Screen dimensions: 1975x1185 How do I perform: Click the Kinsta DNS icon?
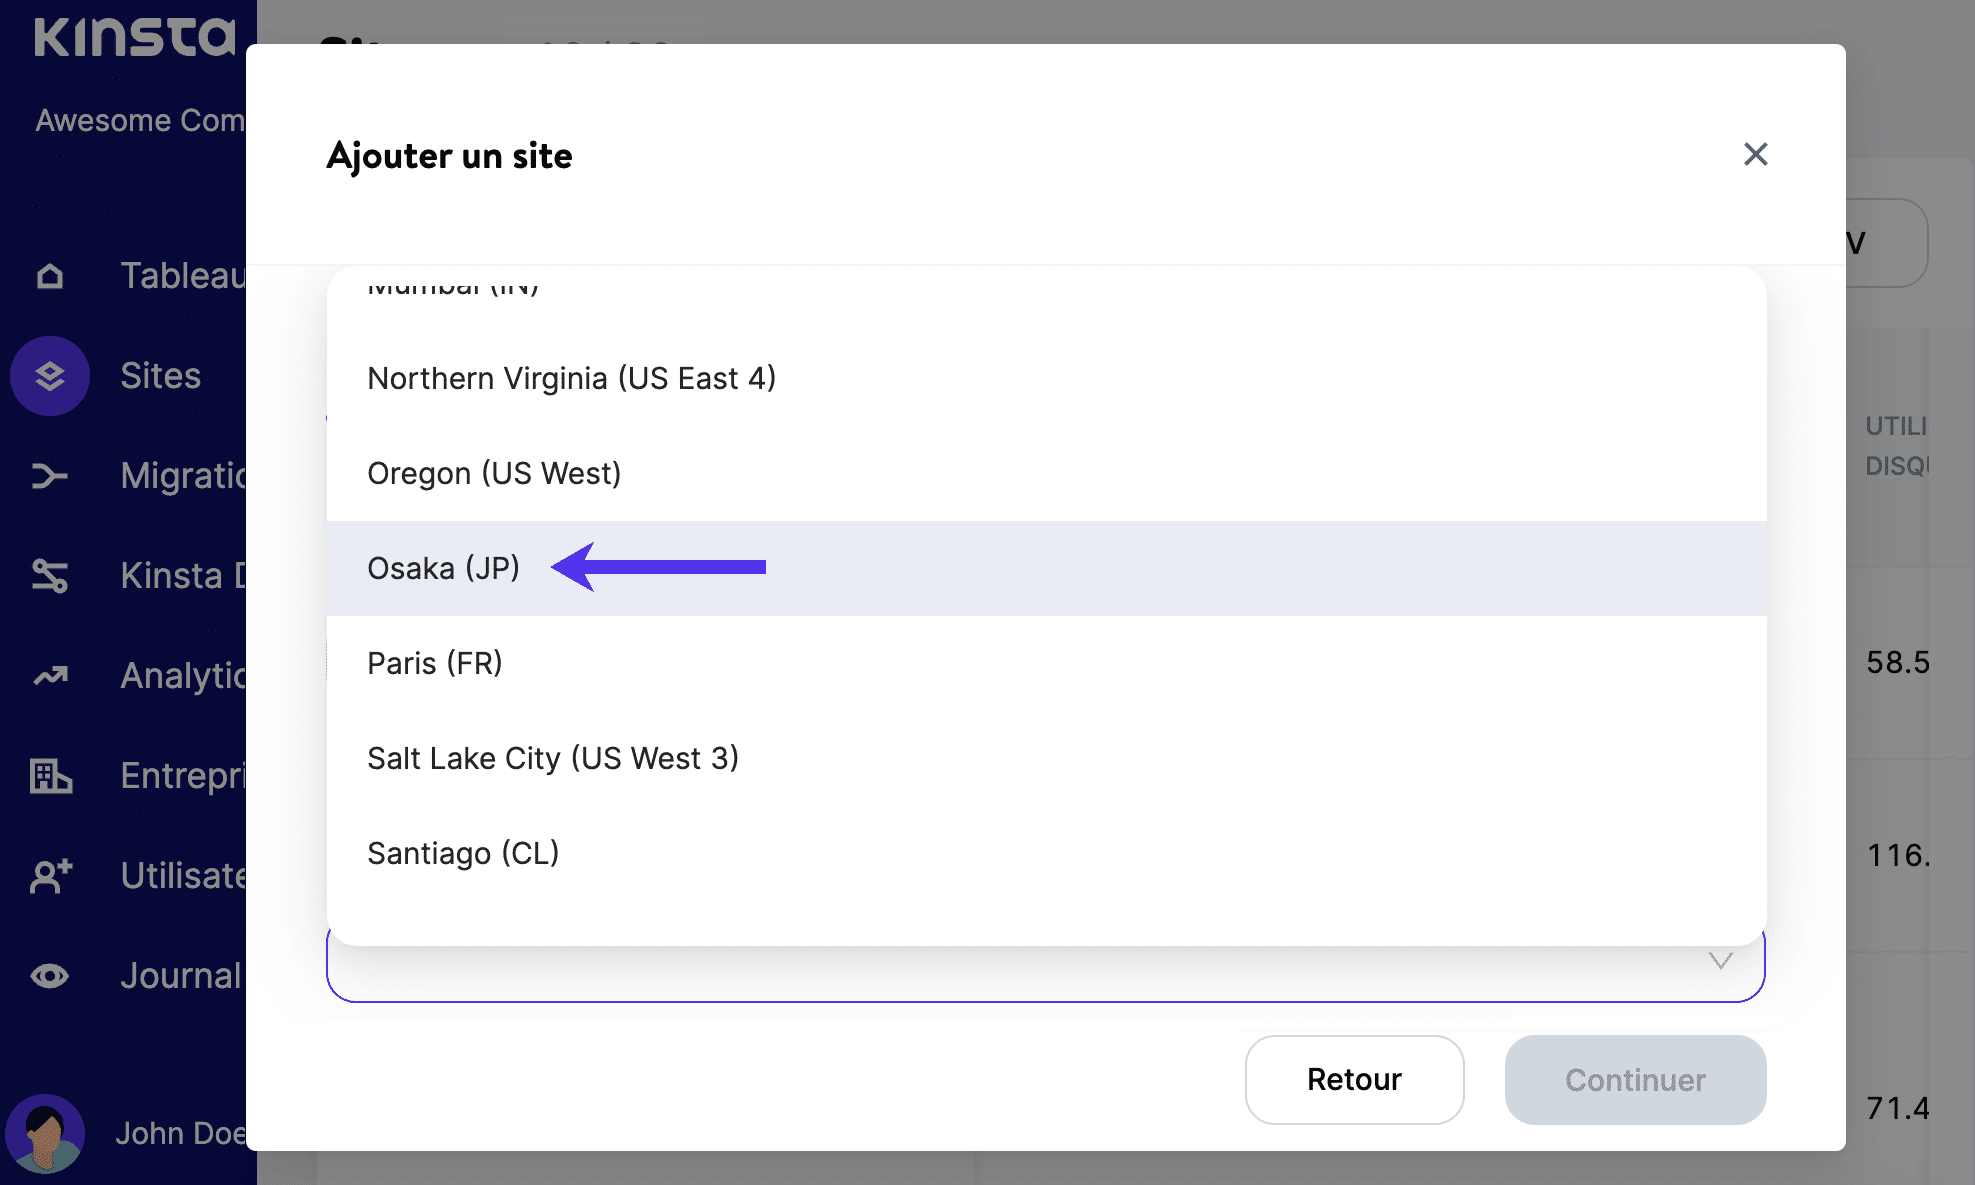pos(50,576)
